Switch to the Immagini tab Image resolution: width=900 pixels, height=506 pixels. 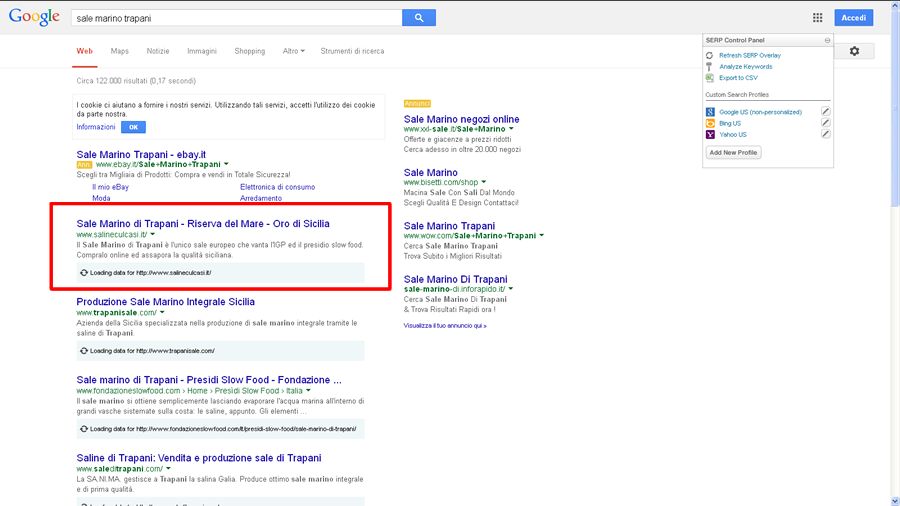pos(202,51)
